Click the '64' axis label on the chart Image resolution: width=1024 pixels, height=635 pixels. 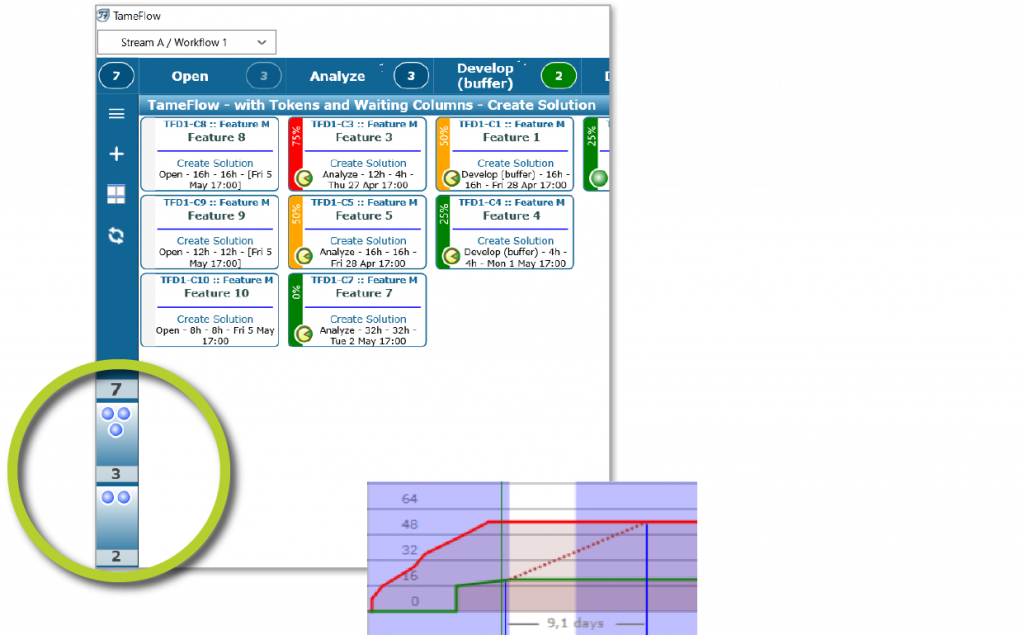(x=409, y=499)
